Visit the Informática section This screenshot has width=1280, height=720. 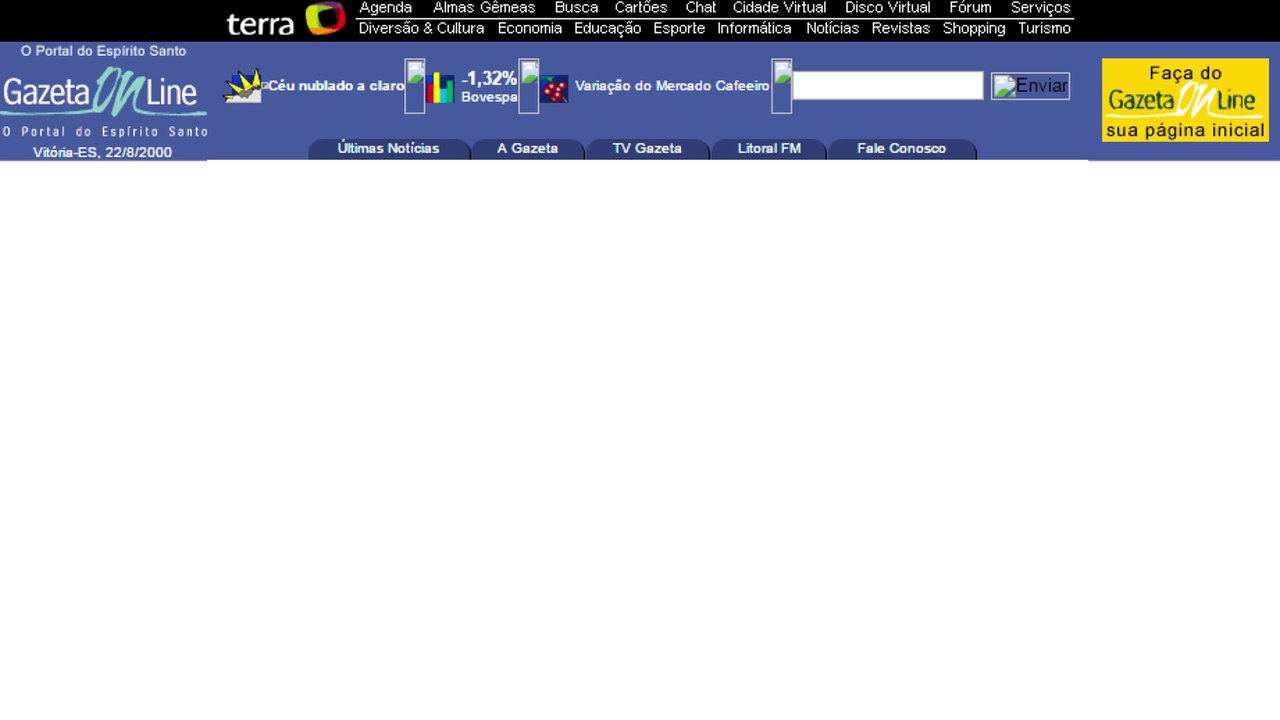[x=754, y=29]
